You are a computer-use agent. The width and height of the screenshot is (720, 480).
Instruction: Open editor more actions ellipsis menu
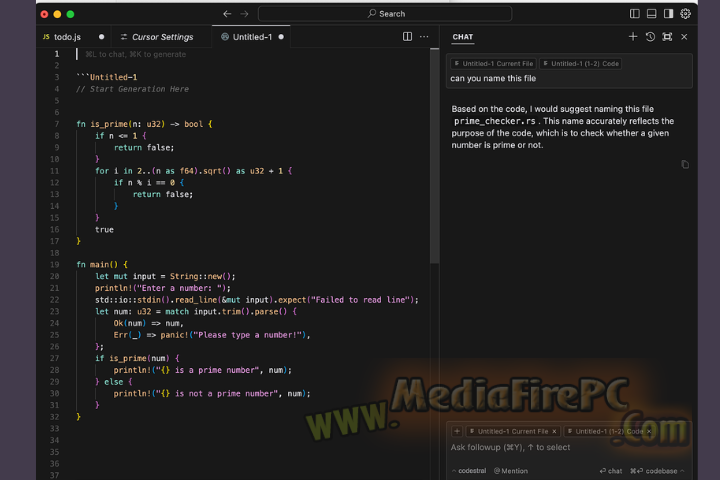424,36
